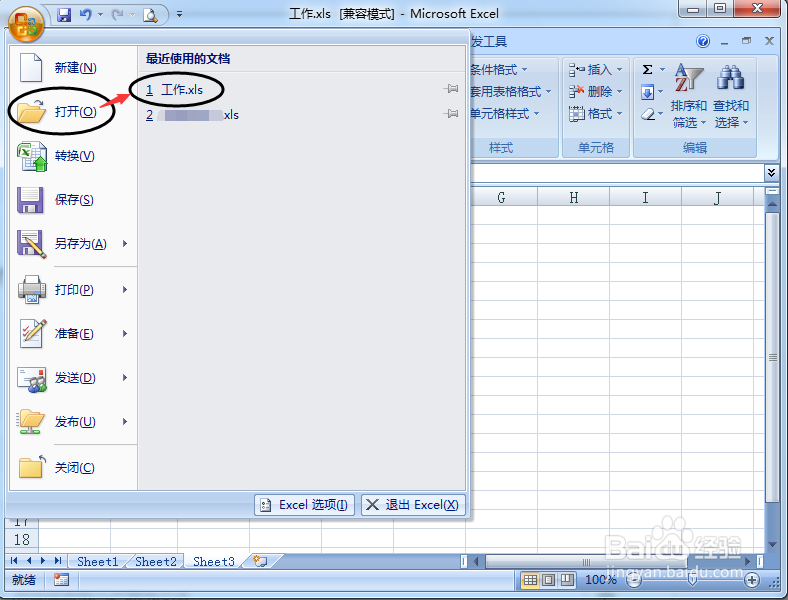Click the Excel 选项(I) button

pos(305,505)
